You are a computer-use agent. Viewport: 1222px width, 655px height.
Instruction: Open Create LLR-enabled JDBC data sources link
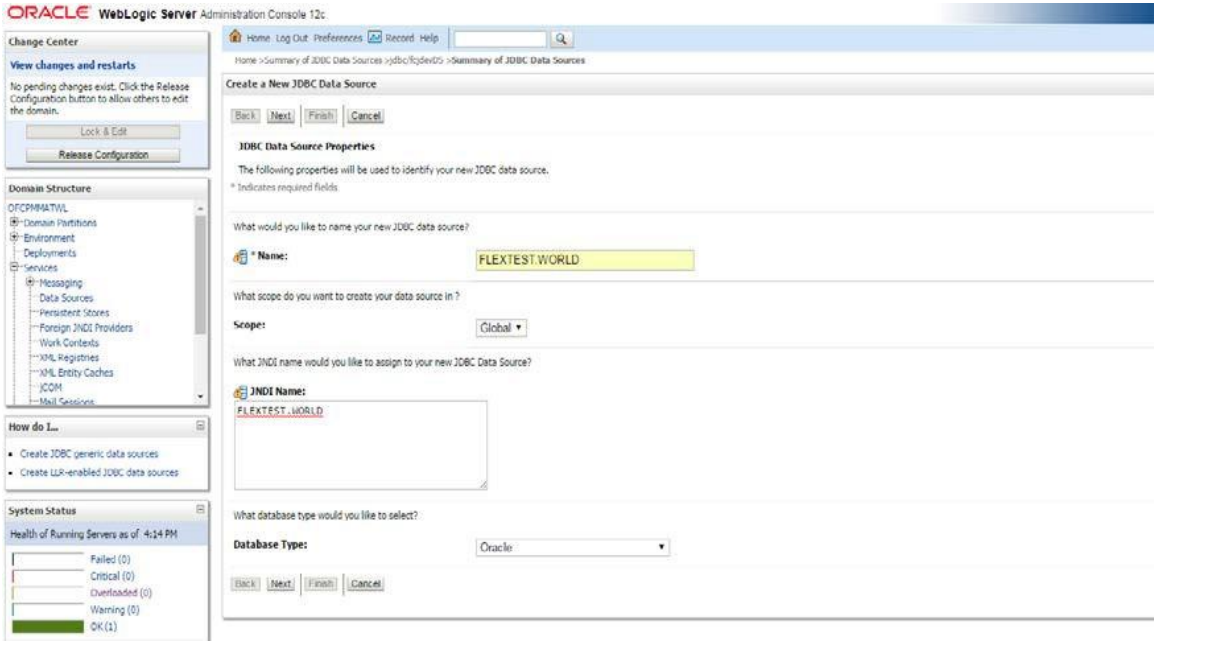(x=98, y=471)
